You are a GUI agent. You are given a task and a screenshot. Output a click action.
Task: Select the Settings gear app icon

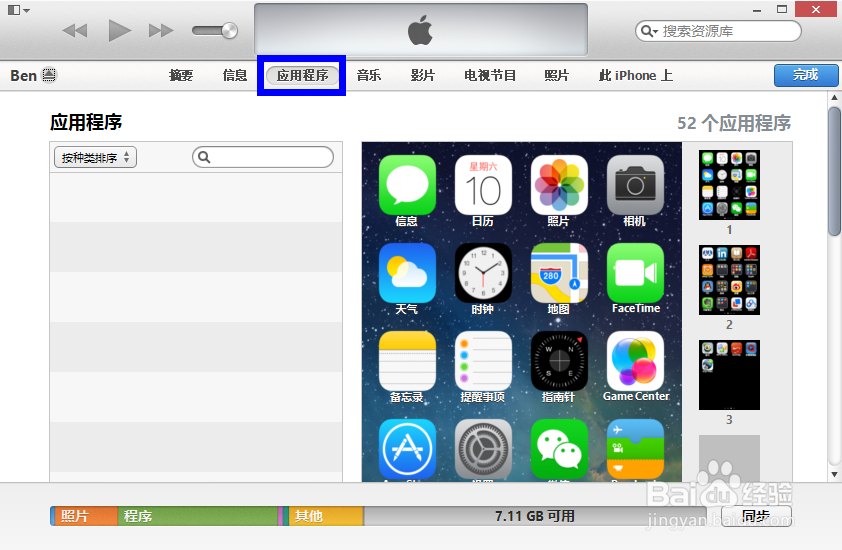coord(483,449)
